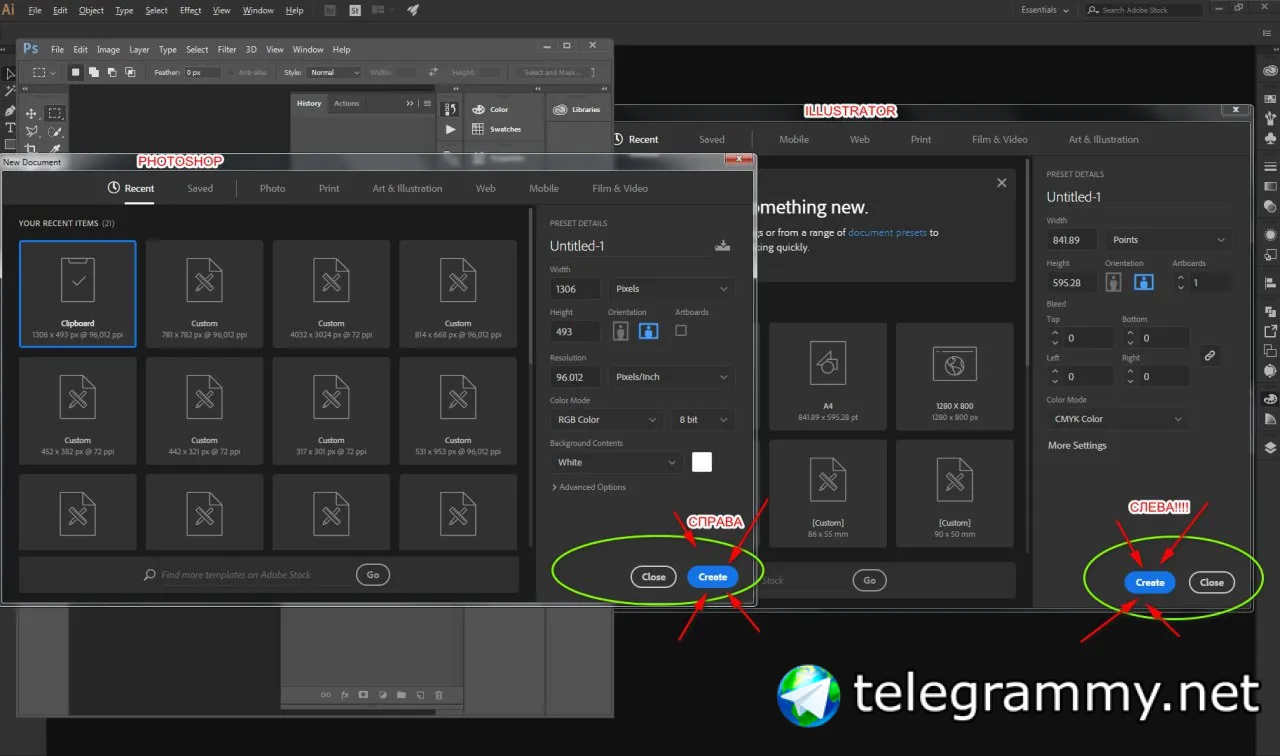Click the Resolution field showing 96.012
Image resolution: width=1280 pixels, height=756 pixels.
tap(575, 377)
